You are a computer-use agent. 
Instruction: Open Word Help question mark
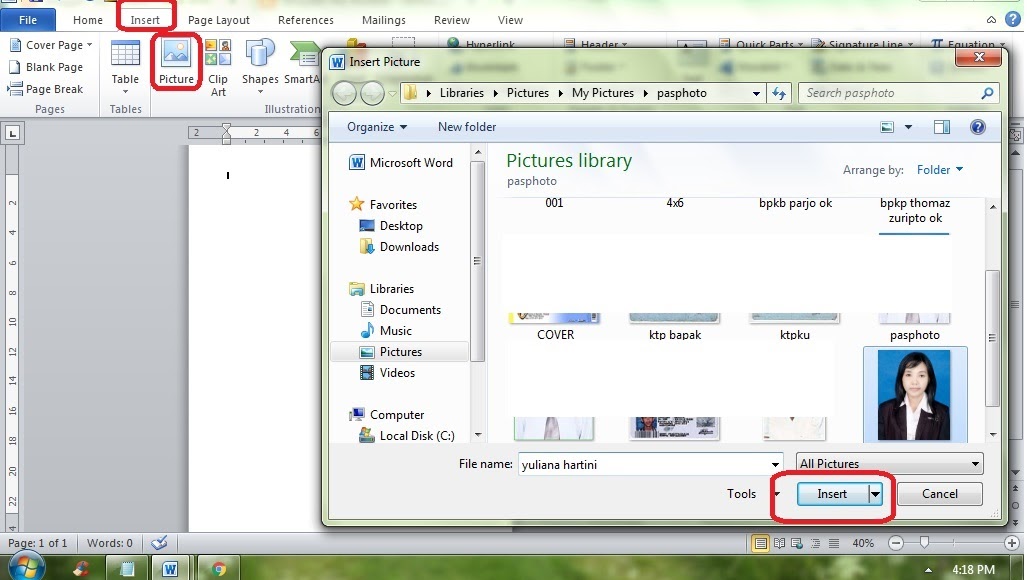pyautogui.click(x=1013, y=20)
